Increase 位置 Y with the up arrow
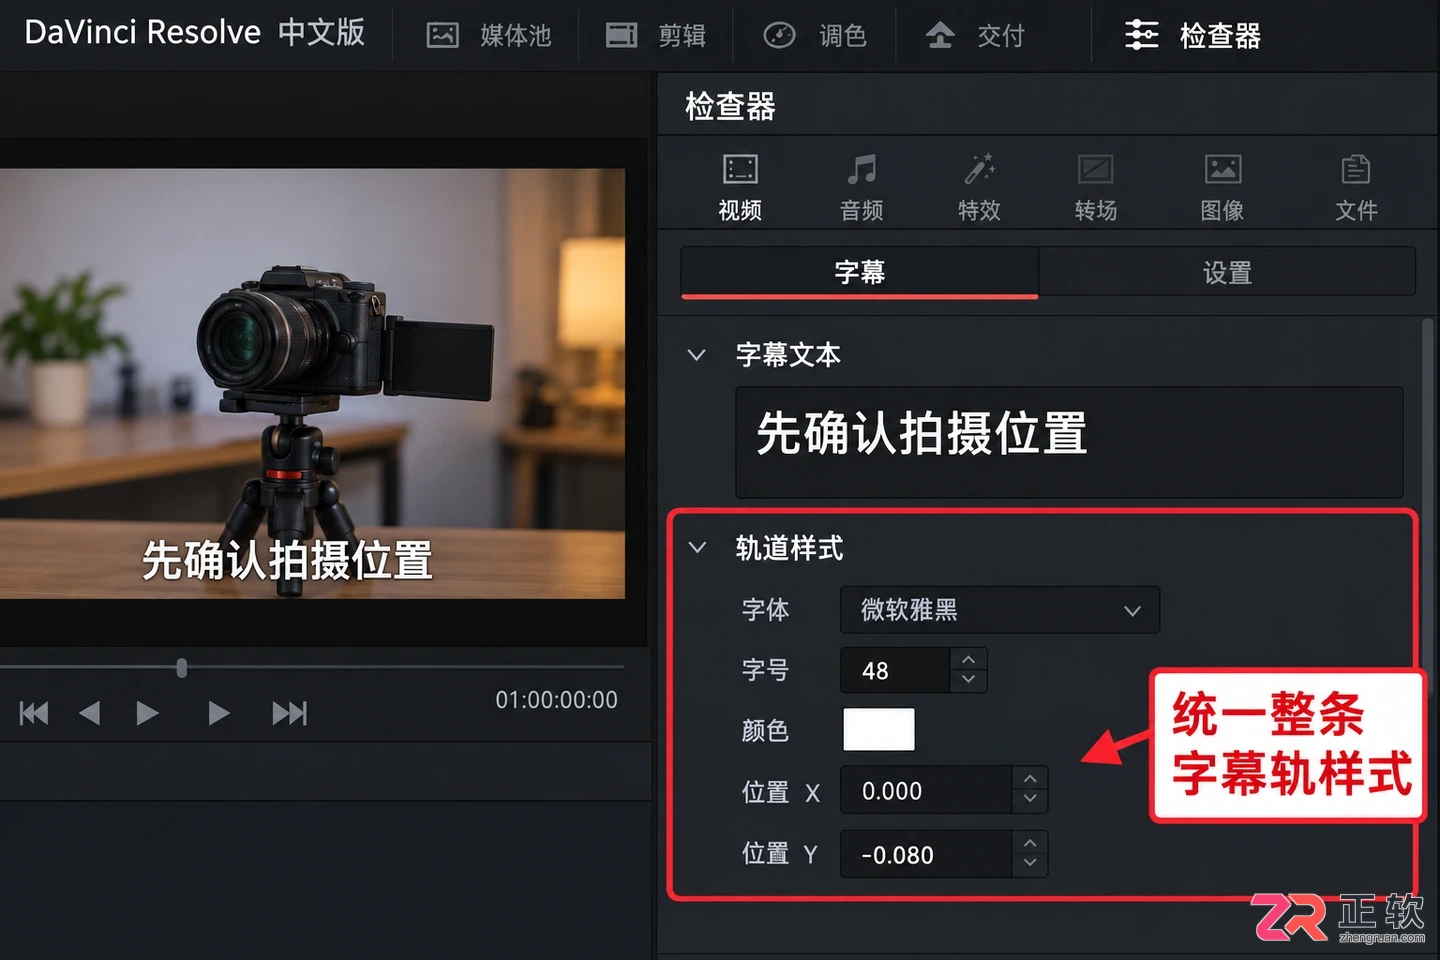This screenshot has height=960, width=1440. pyautogui.click(x=1030, y=842)
